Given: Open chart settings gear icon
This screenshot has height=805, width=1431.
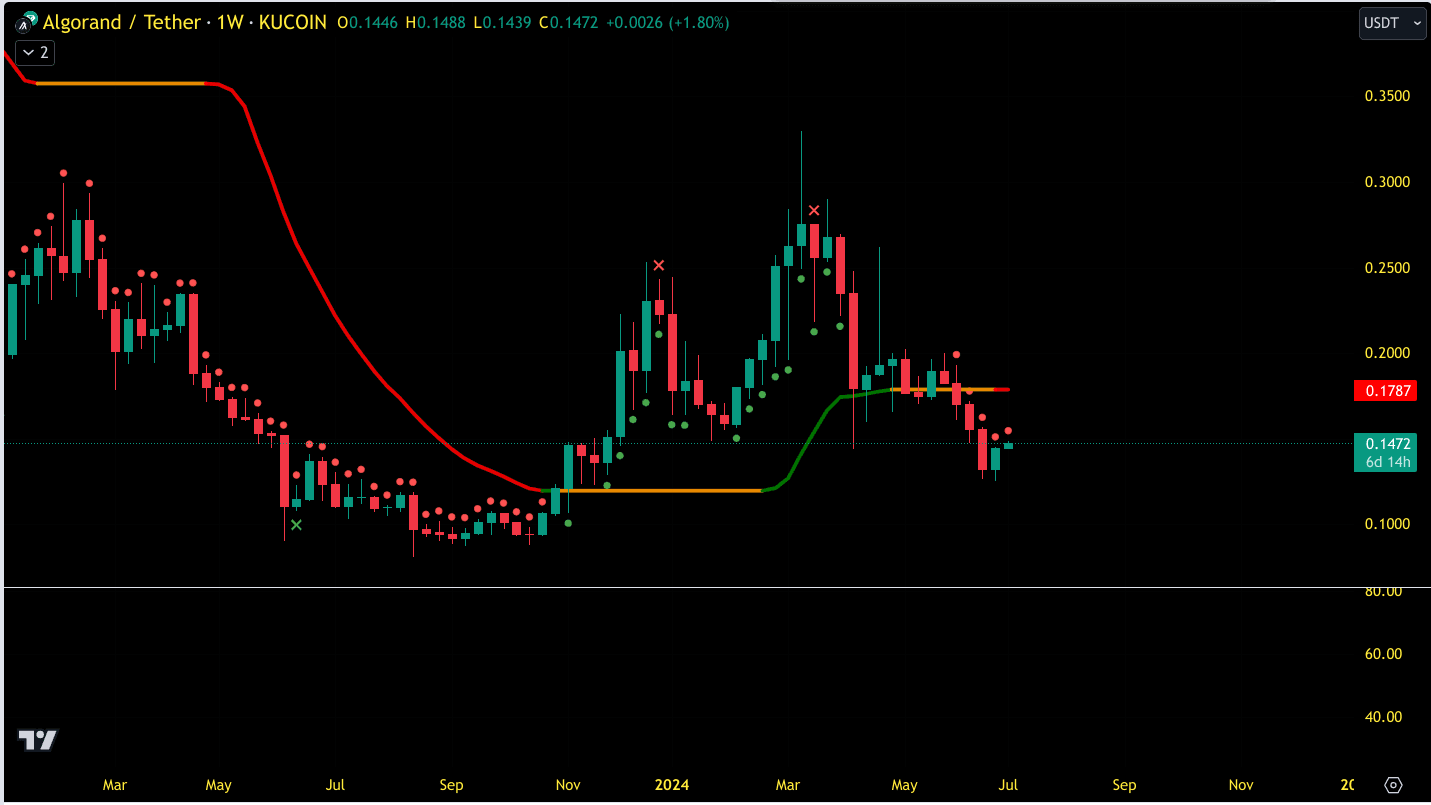Looking at the screenshot, I should [1394, 785].
